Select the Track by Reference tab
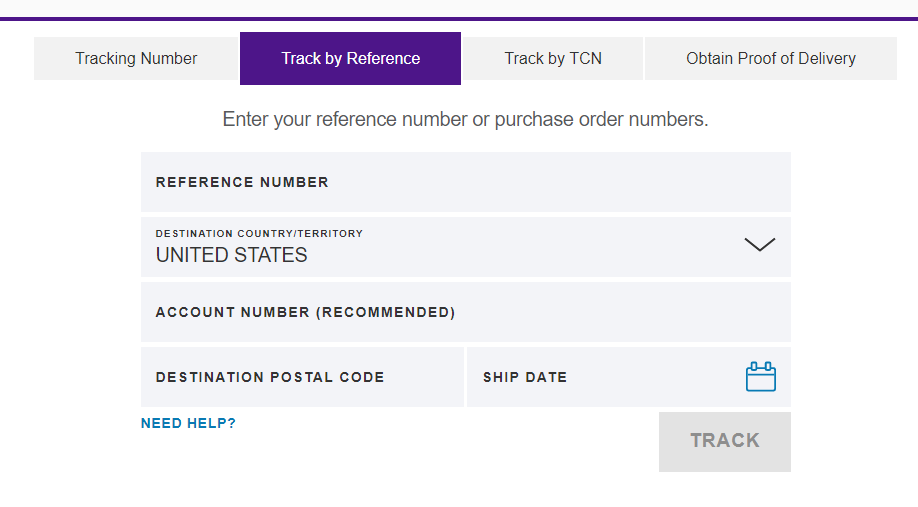Image resolution: width=918 pixels, height=507 pixels. pyautogui.click(x=350, y=58)
